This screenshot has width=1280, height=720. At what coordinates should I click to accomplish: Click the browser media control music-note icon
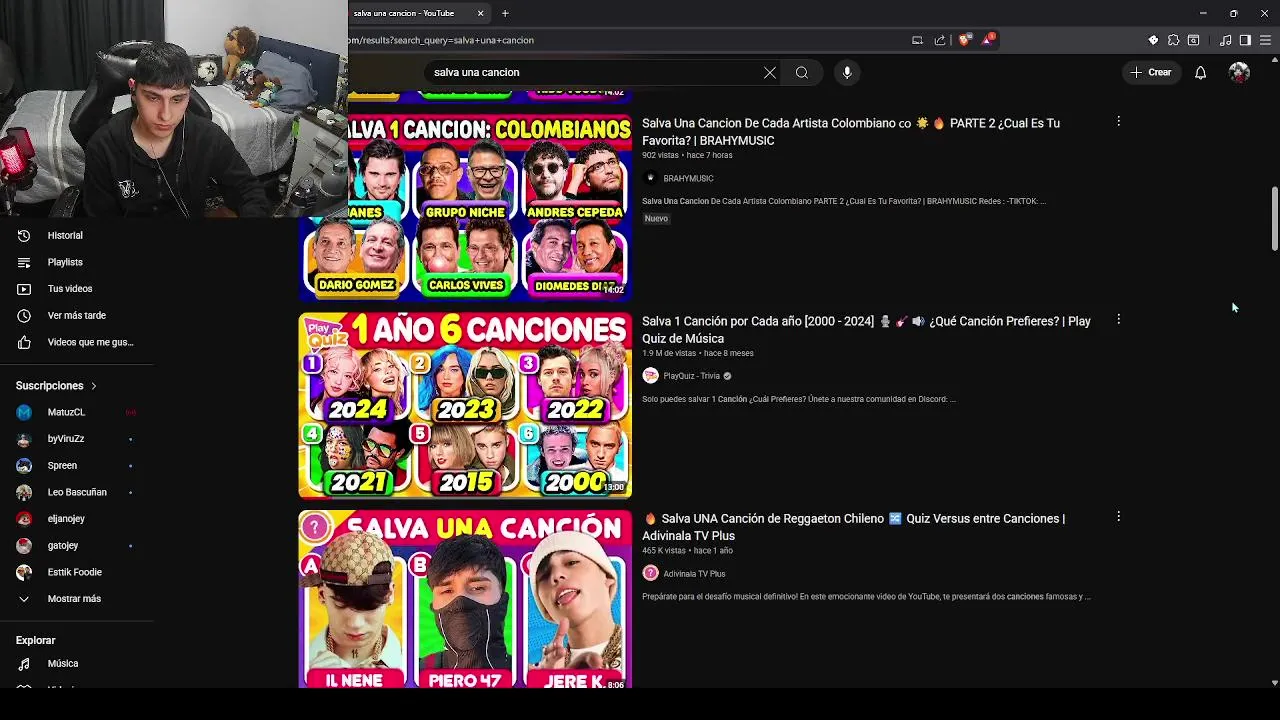(1225, 40)
